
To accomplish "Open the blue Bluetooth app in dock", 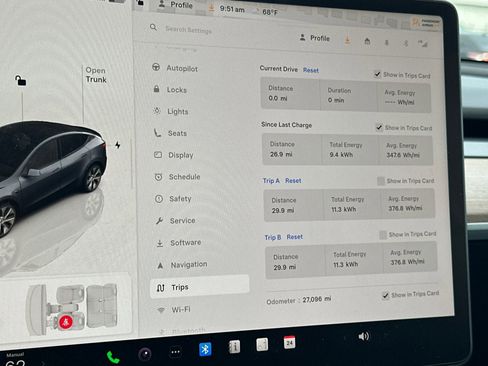I will (x=205, y=349).
